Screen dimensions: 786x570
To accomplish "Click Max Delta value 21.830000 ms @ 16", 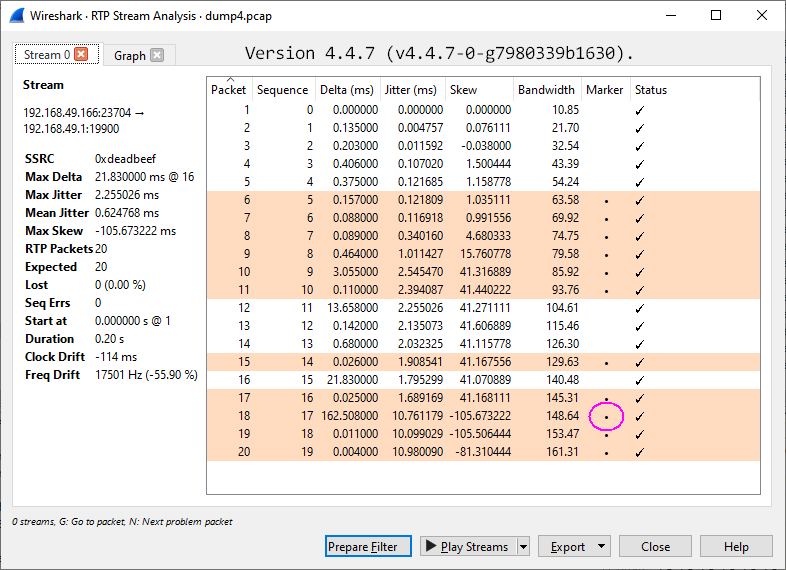I will click(144, 177).
